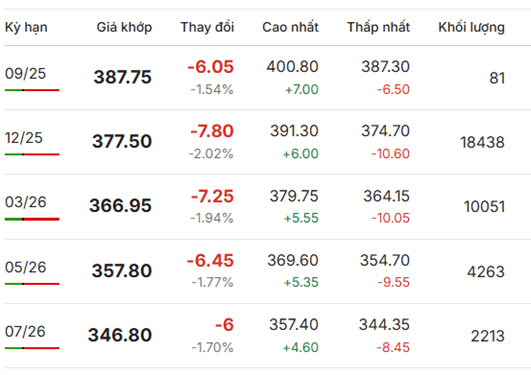This screenshot has width=531, height=375.
Task: Click the Thấp nhất column header
Action: point(379,27)
